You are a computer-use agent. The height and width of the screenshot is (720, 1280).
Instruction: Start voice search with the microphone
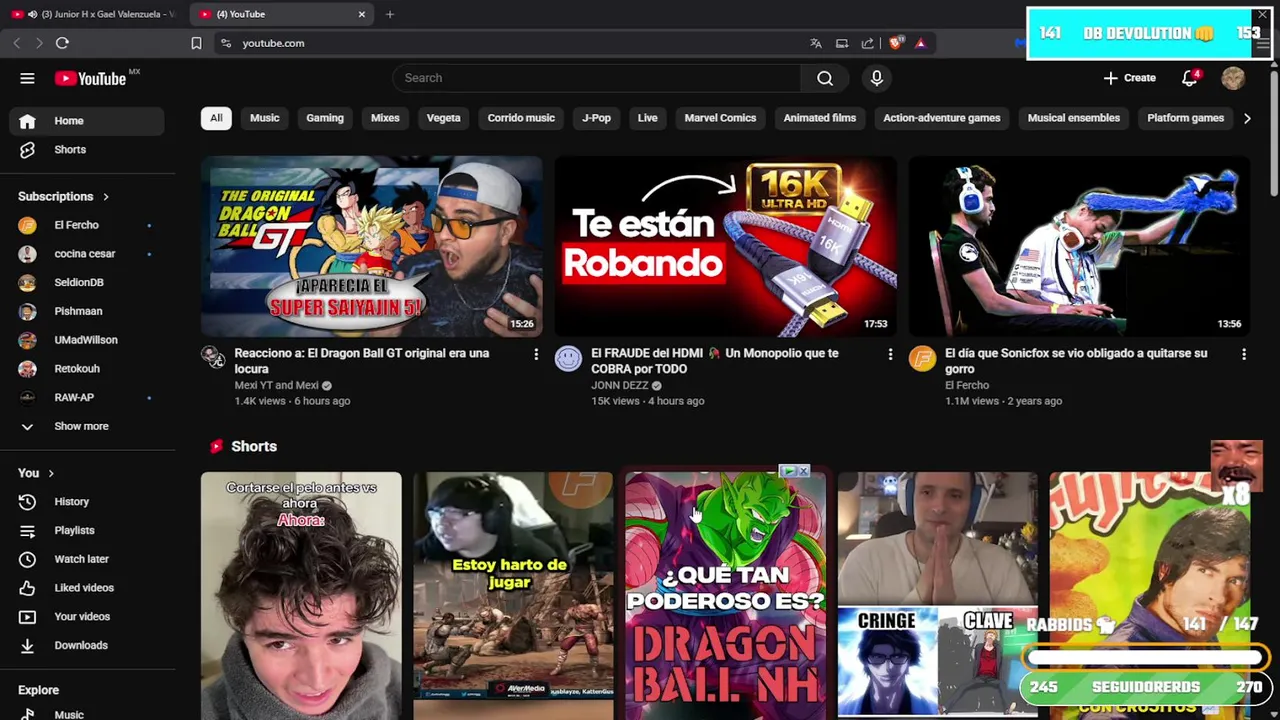877,78
